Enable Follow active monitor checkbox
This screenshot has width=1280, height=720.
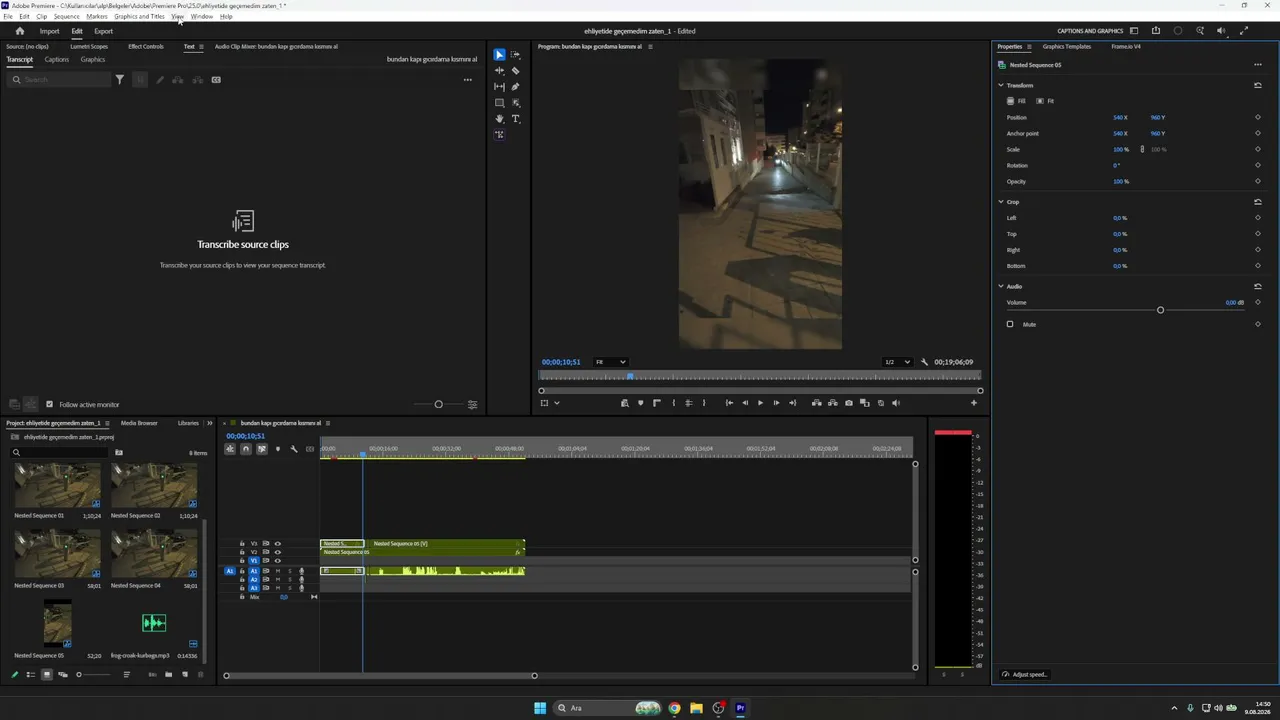tap(49, 405)
